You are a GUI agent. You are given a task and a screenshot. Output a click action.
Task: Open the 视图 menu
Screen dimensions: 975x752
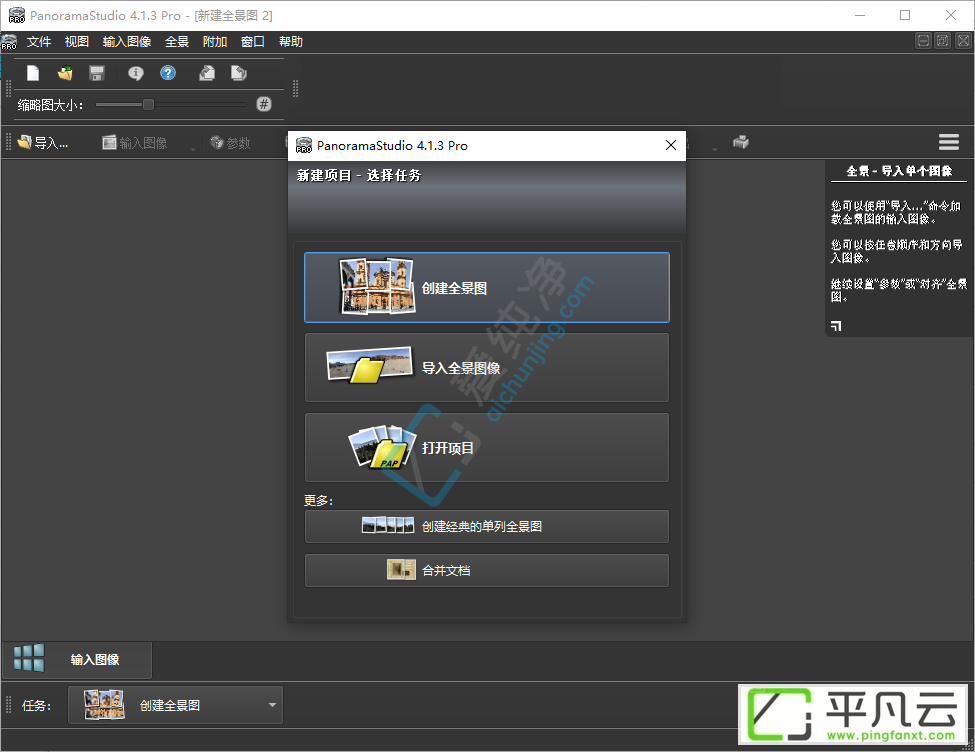click(76, 42)
